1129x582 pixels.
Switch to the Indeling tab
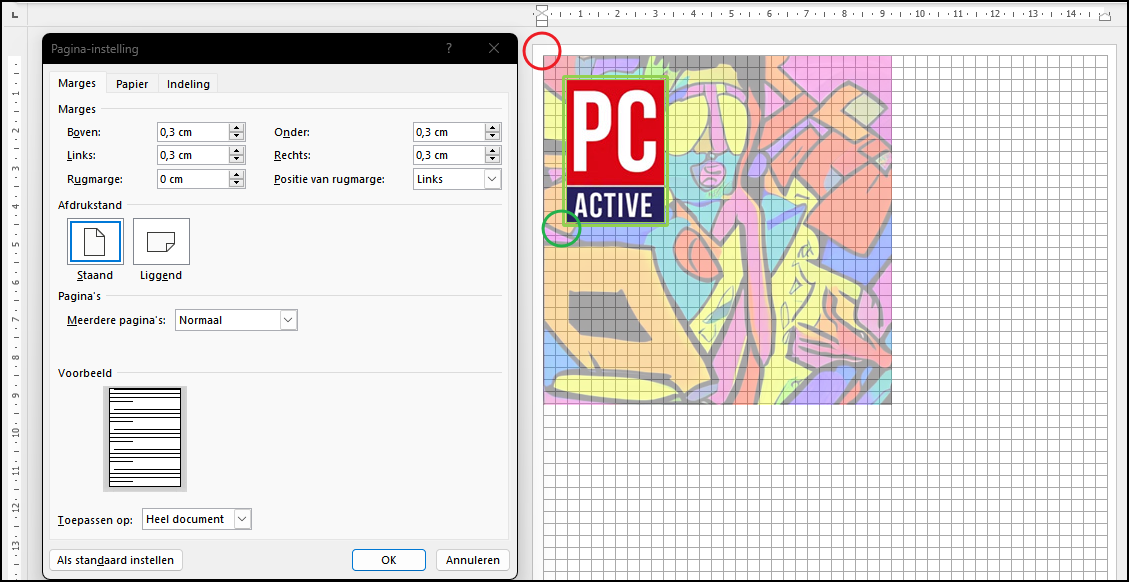coord(188,84)
